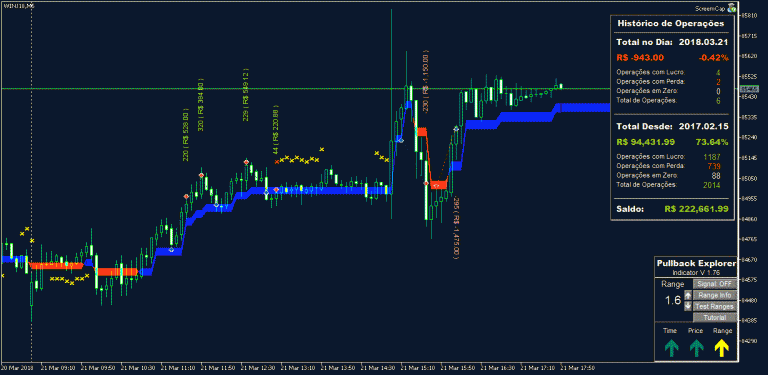The image size is (768, 375).
Task: Decrease Range with the down arrow
Action: pyautogui.click(x=688, y=306)
